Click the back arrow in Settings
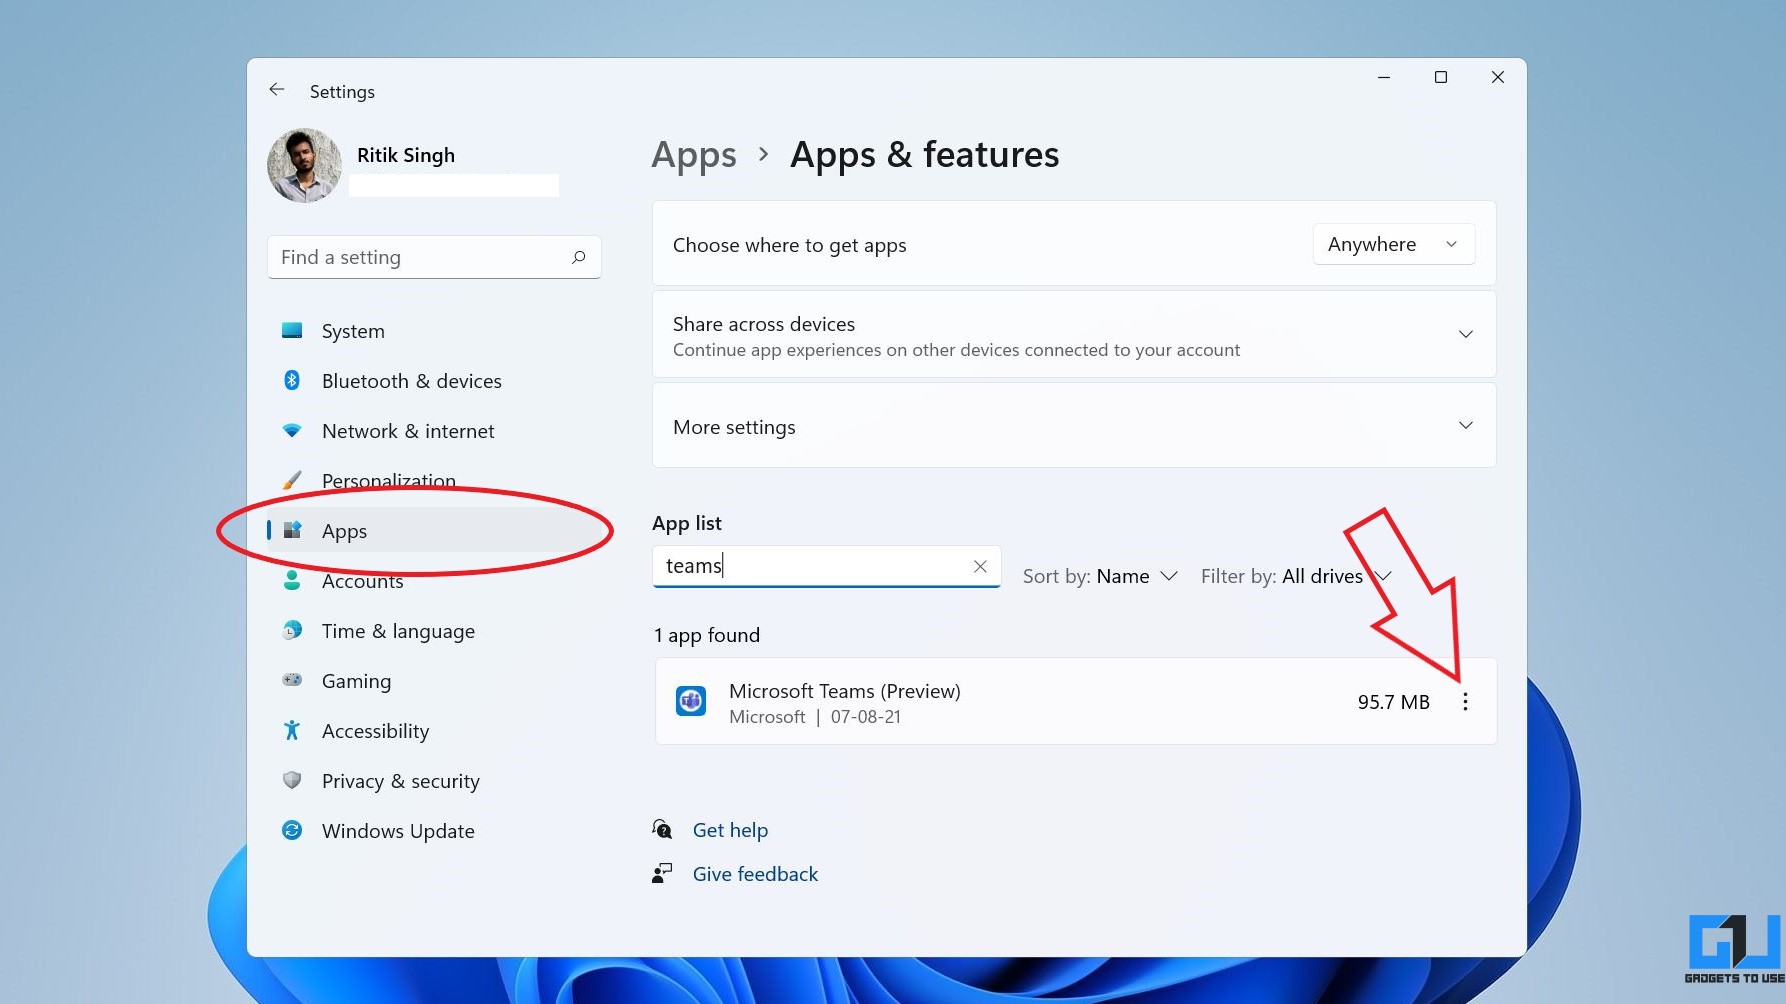 tap(277, 90)
